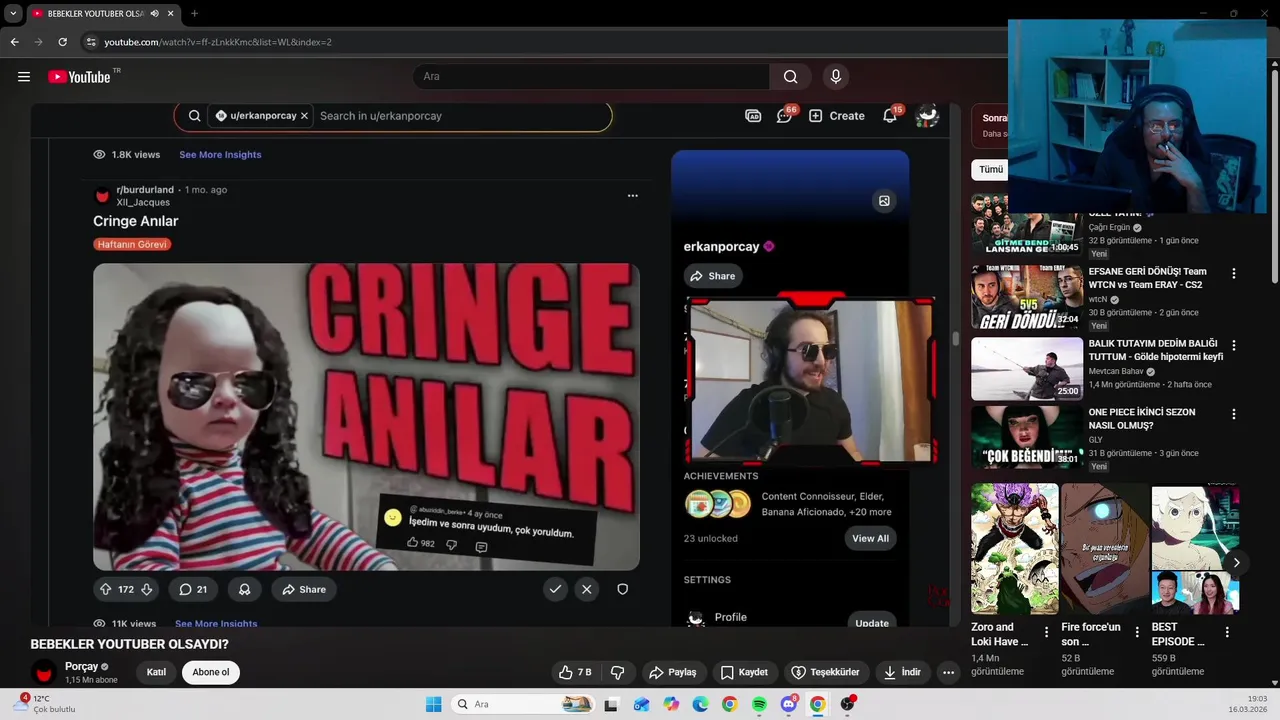Open more actions ellipsis beside İndir
The width and height of the screenshot is (1280, 720).
949,672
